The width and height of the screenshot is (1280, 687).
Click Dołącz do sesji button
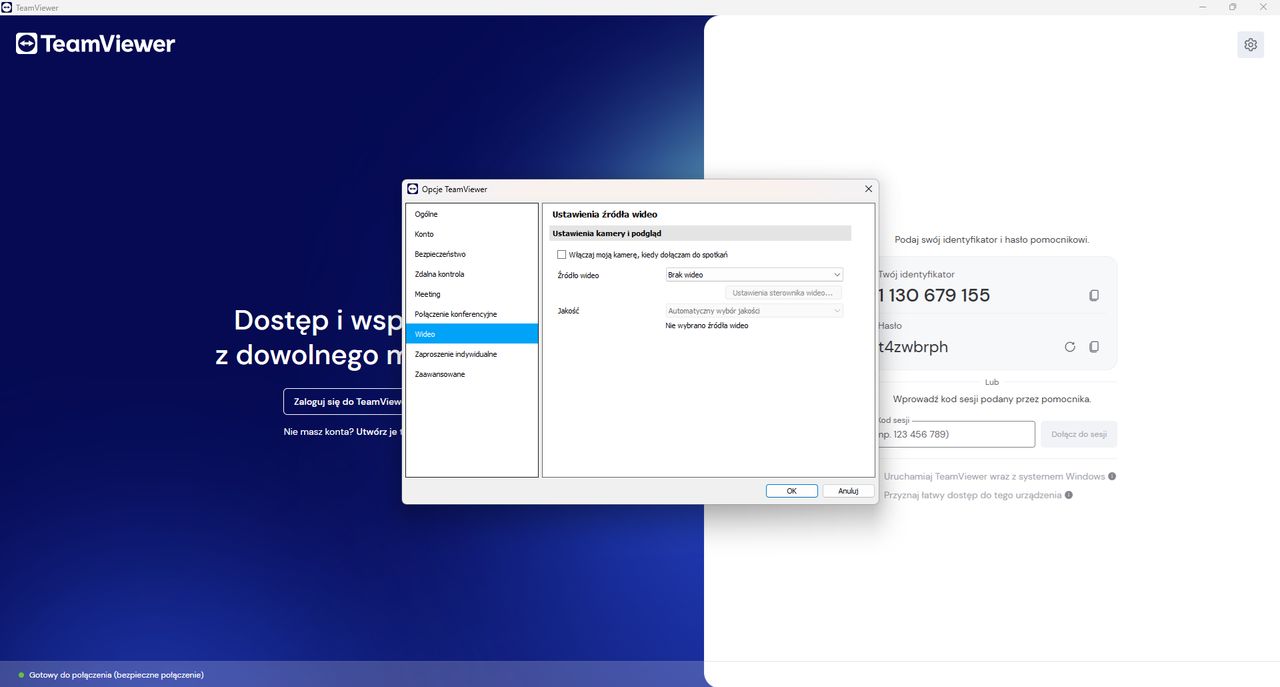(1079, 434)
